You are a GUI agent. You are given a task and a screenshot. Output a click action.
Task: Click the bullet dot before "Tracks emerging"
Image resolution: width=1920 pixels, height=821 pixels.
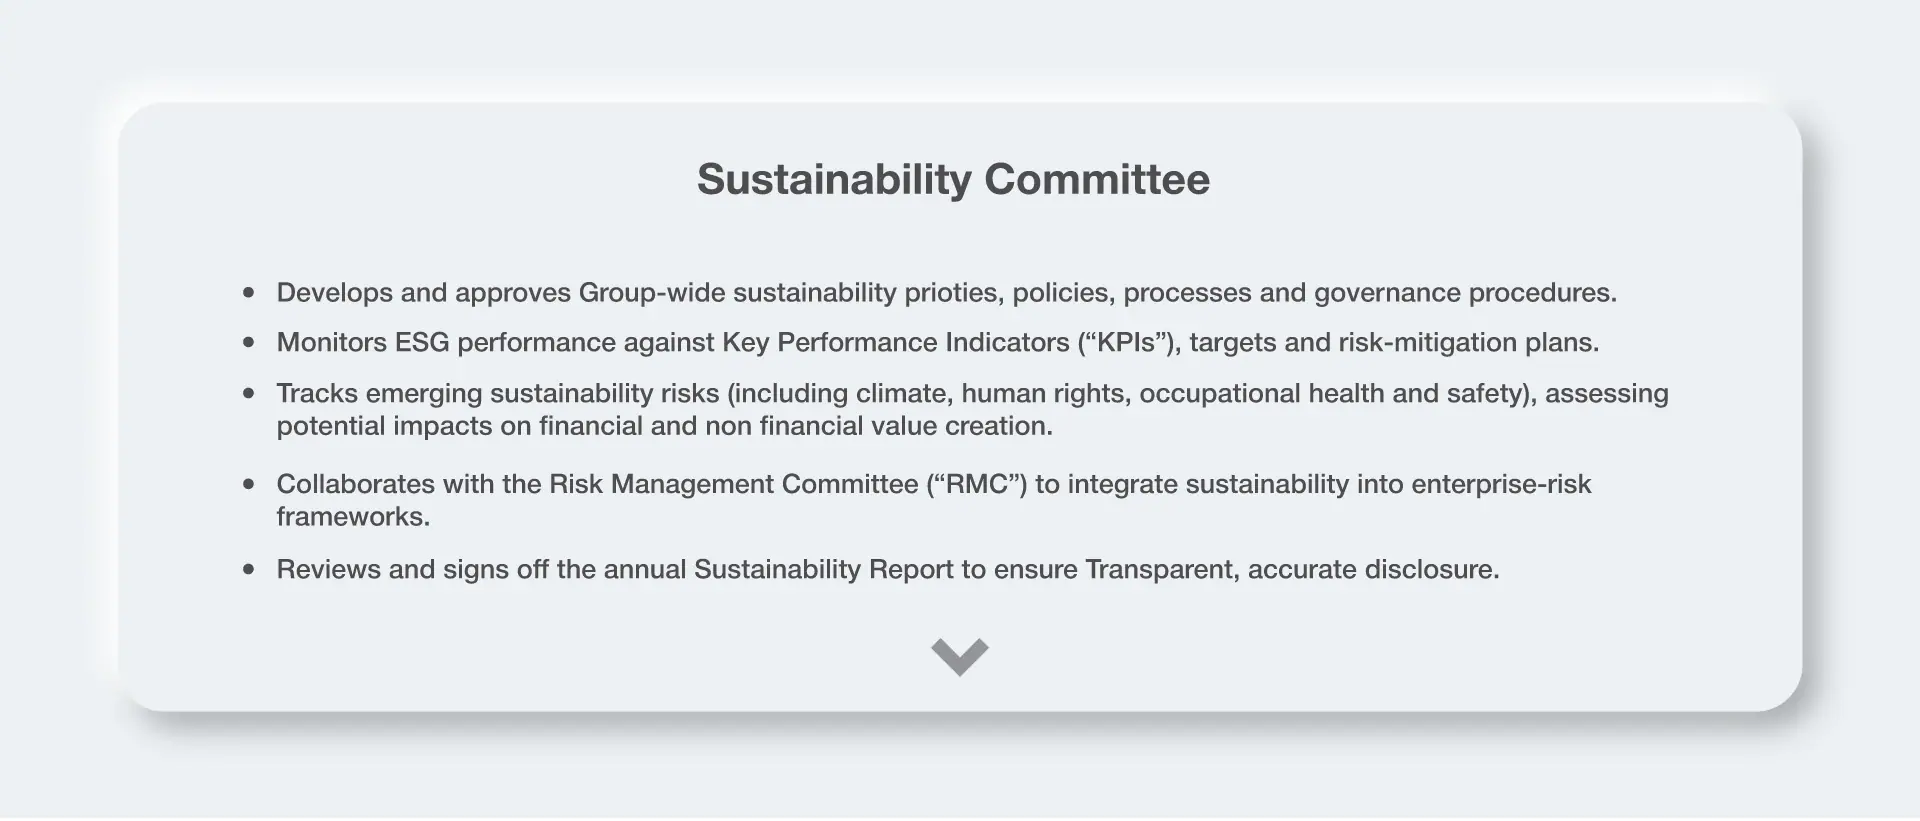click(x=249, y=394)
